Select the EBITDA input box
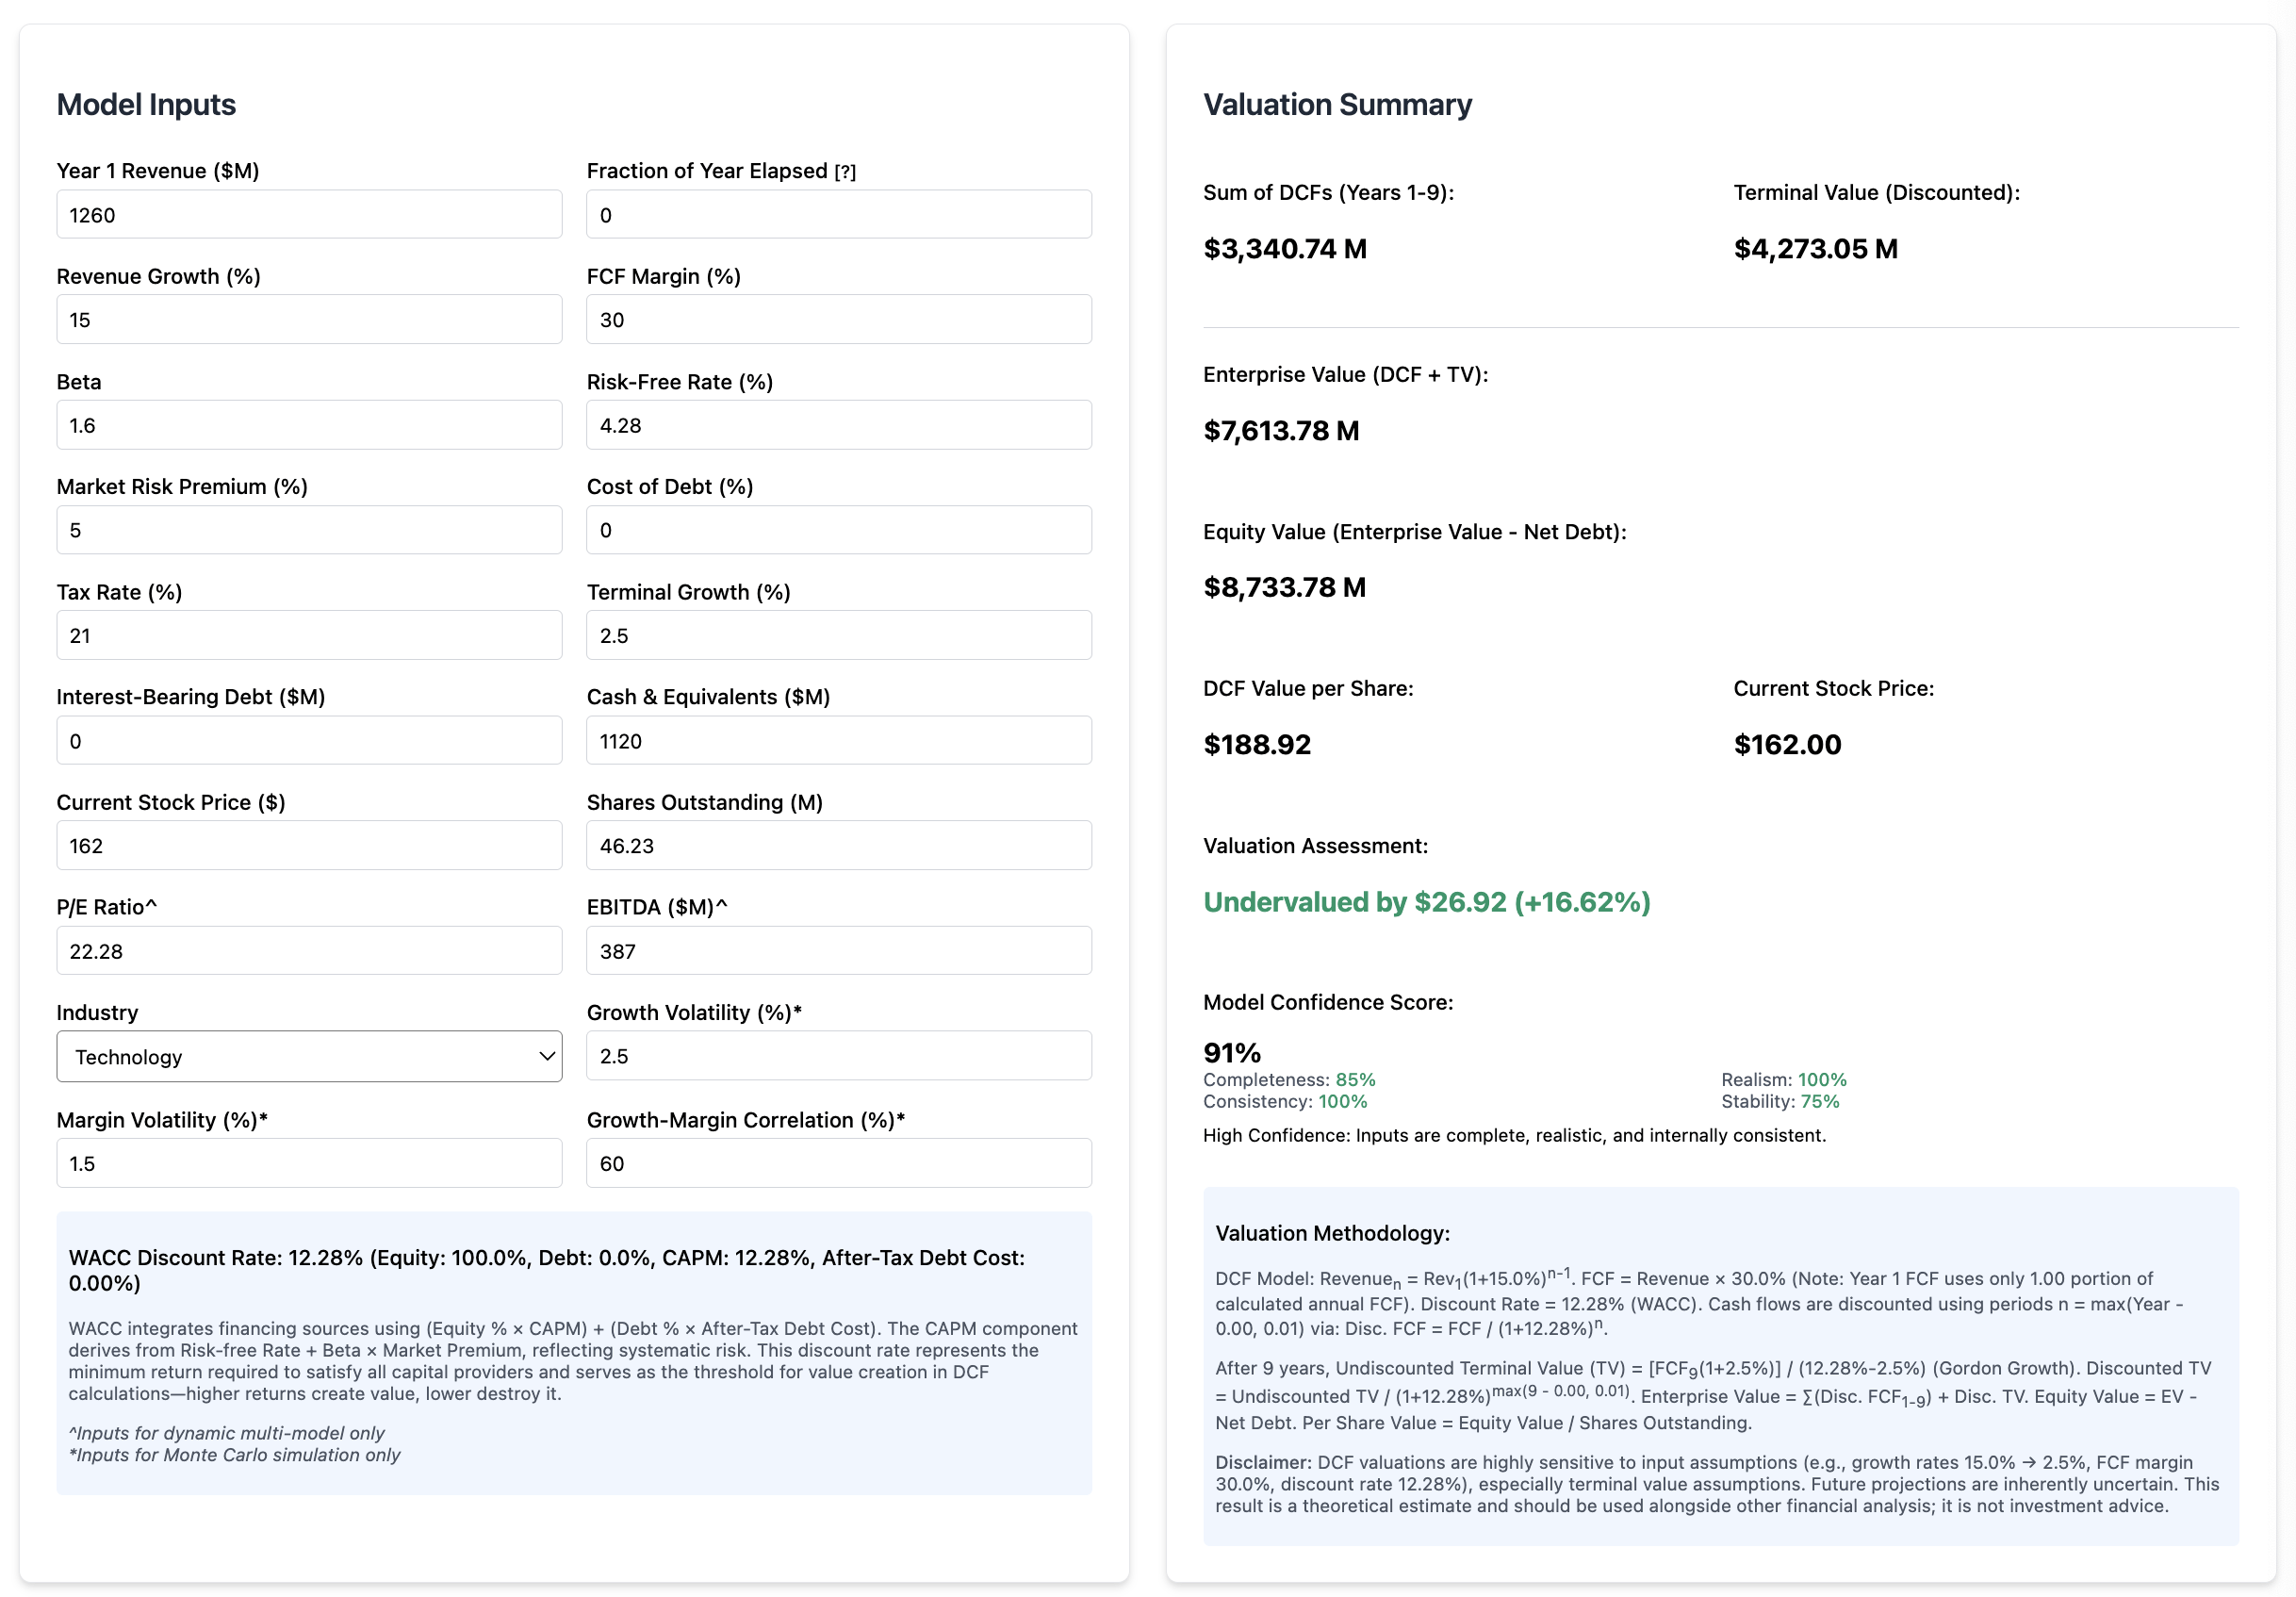The height and width of the screenshot is (1597, 2296). point(838,950)
